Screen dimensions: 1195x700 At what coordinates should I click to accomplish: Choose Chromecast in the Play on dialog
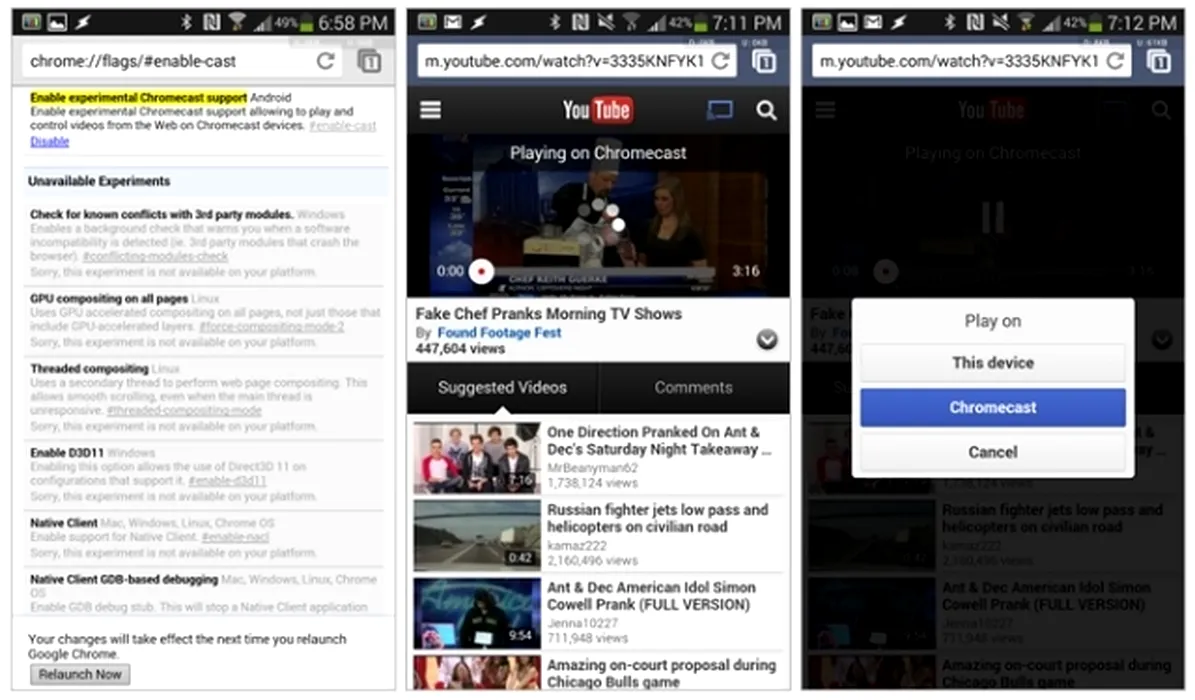[993, 407]
